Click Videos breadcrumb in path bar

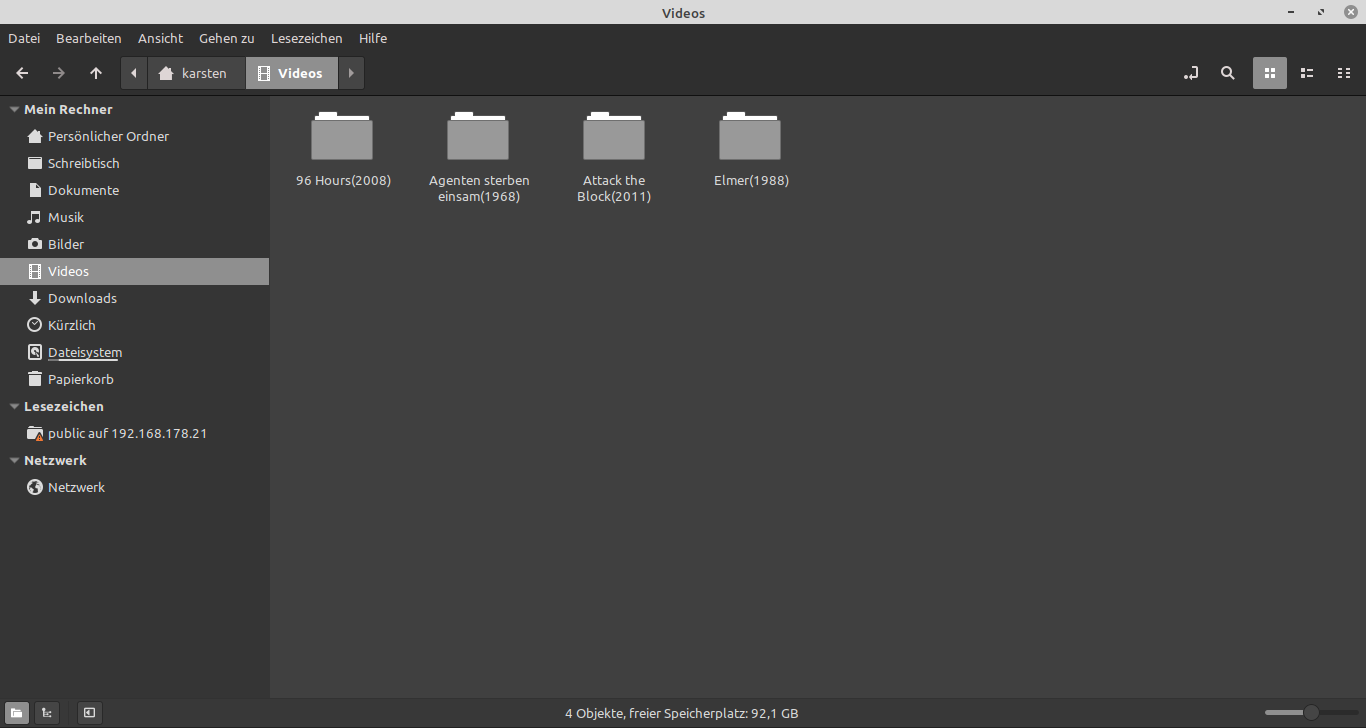(x=291, y=73)
